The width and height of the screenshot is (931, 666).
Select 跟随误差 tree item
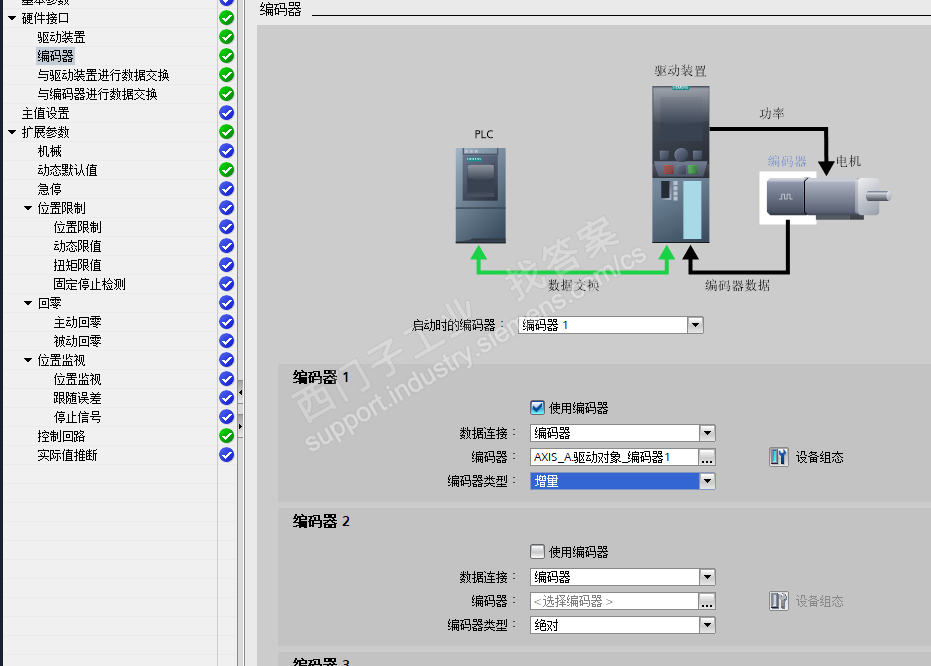[x=78, y=398]
